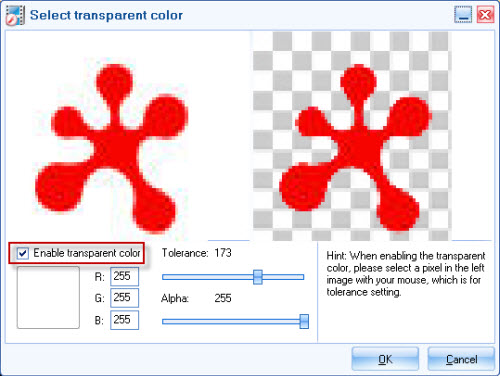Viewport: 500px width, 376px height.
Task: Click the application icon in title bar
Action: [15, 15]
